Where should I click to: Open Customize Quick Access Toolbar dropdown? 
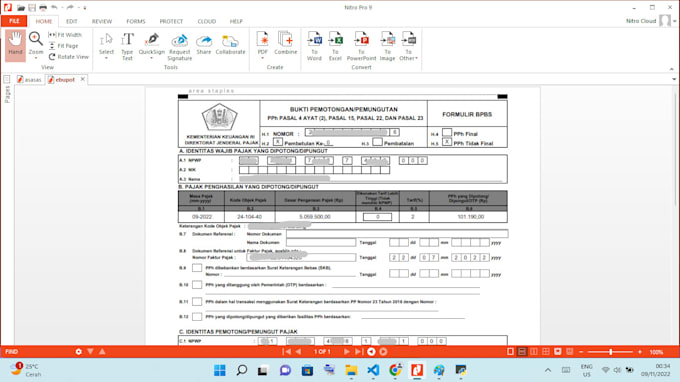click(85, 8)
